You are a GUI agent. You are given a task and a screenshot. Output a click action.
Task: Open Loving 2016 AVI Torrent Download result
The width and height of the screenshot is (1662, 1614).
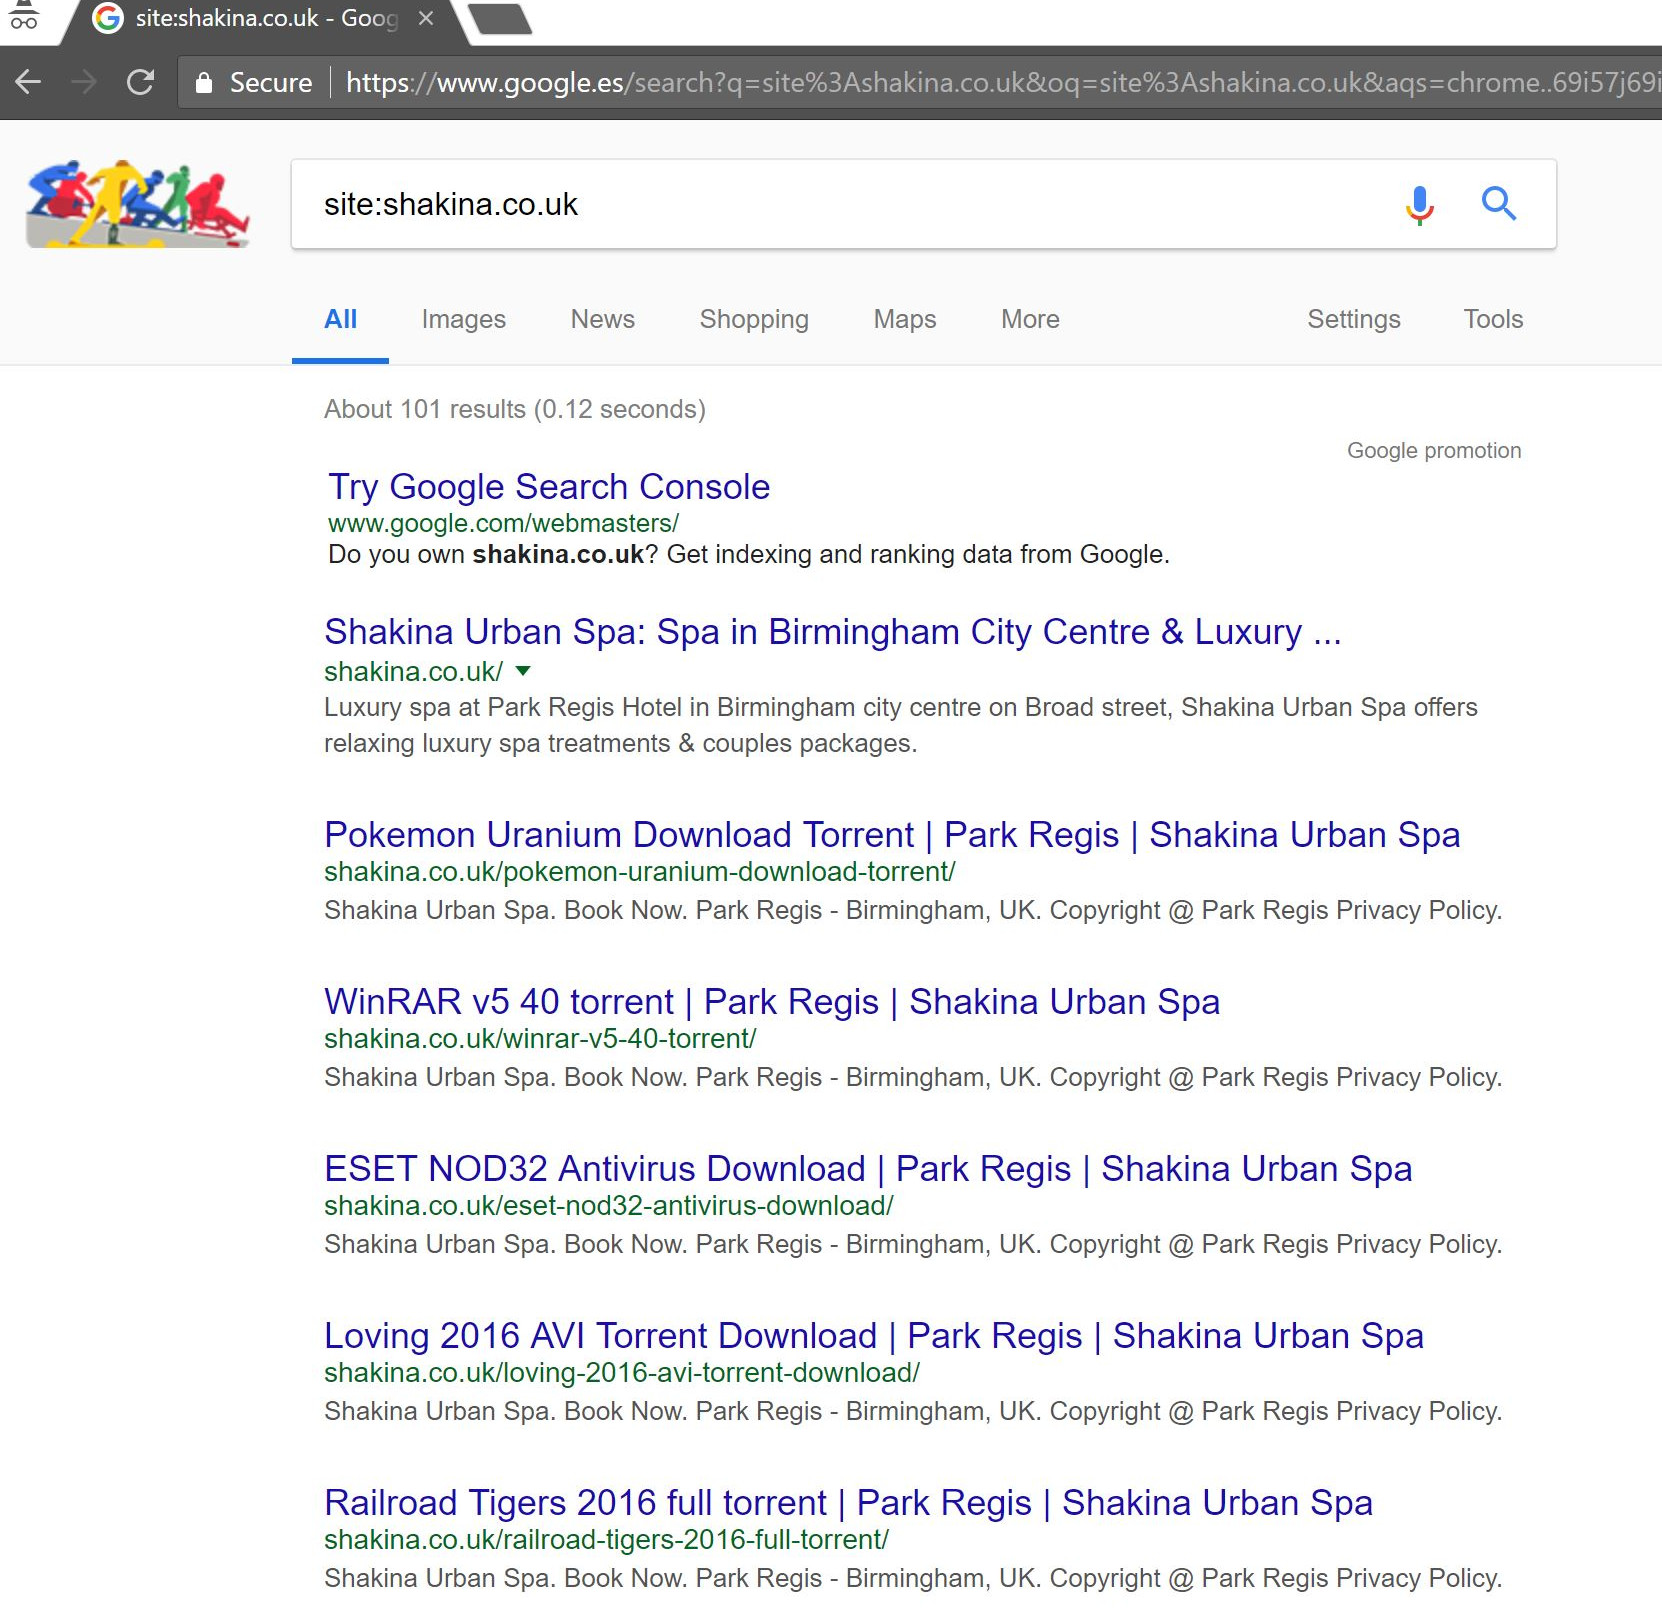(x=874, y=1336)
